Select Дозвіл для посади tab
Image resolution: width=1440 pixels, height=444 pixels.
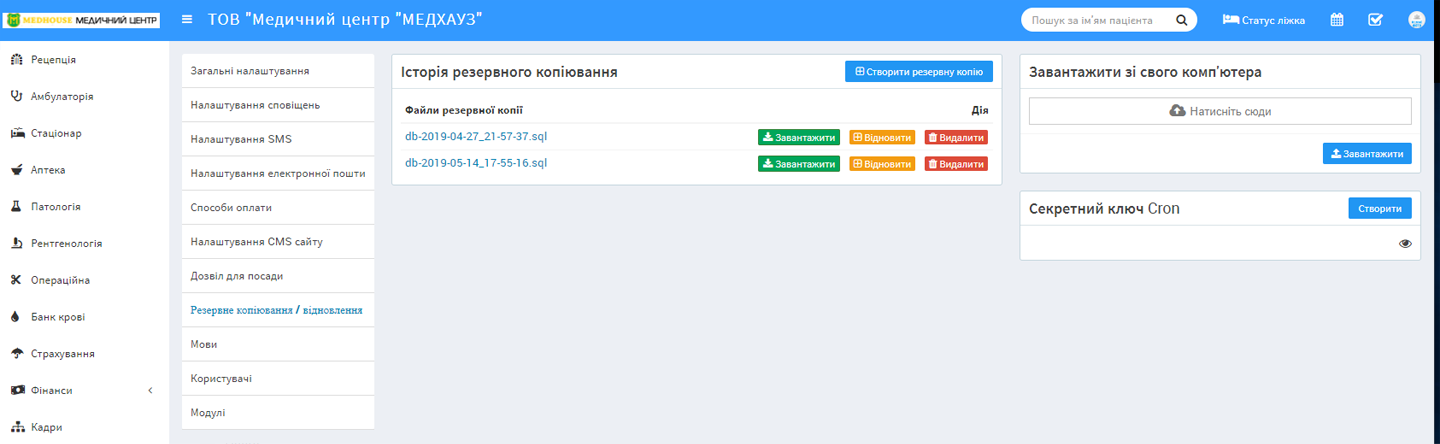[278, 275]
